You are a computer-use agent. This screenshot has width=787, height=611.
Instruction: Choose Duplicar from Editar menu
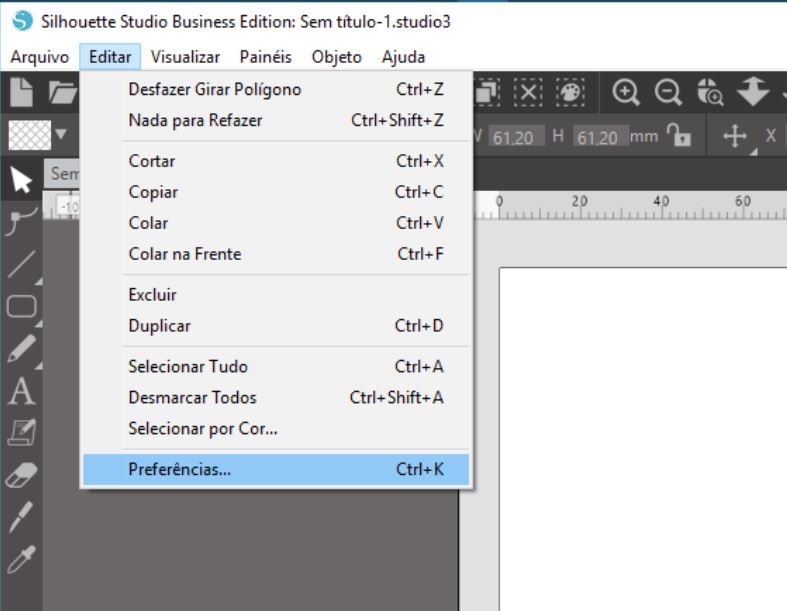tap(276, 326)
